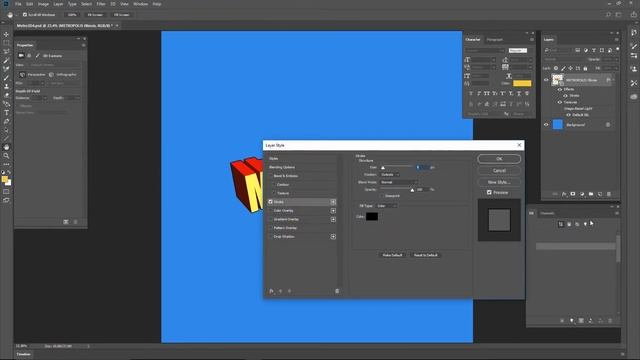The image size is (640, 360).
Task: Select the Move tool
Action: pos(6,34)
